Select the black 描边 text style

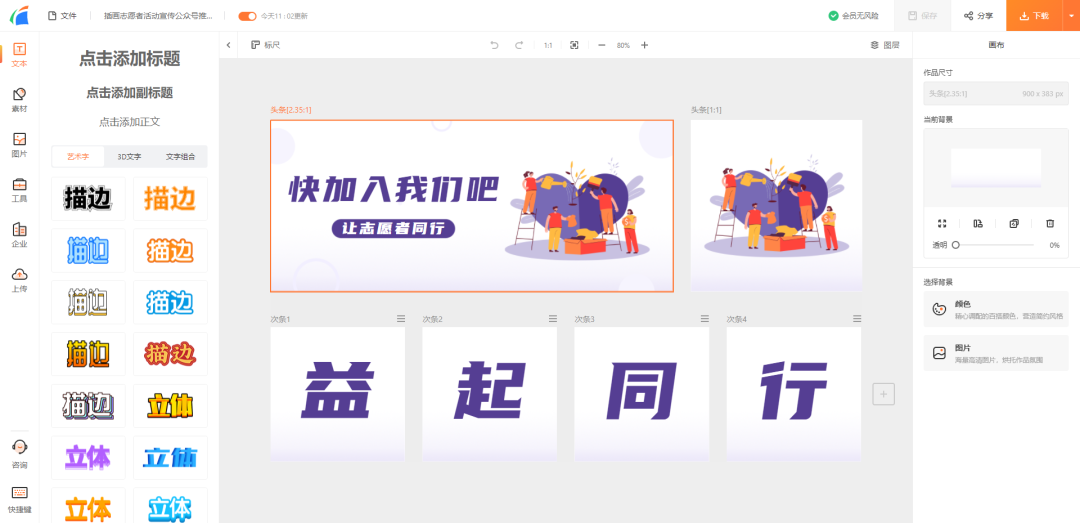pyautogui.click(x=88, y=198)
